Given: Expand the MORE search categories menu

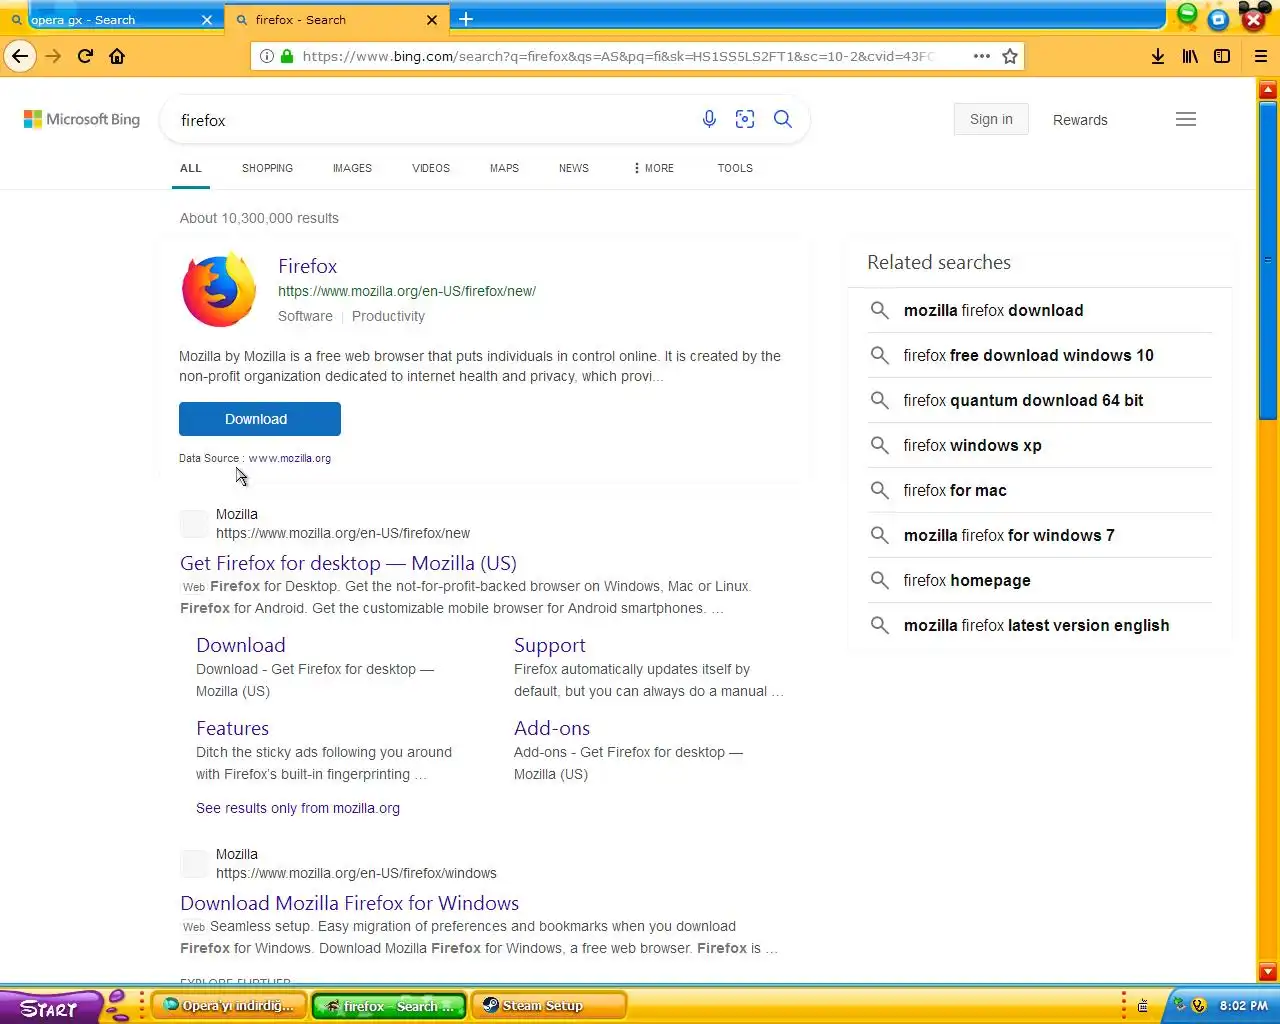Looking at the screenshot, I should coord(654,168).
